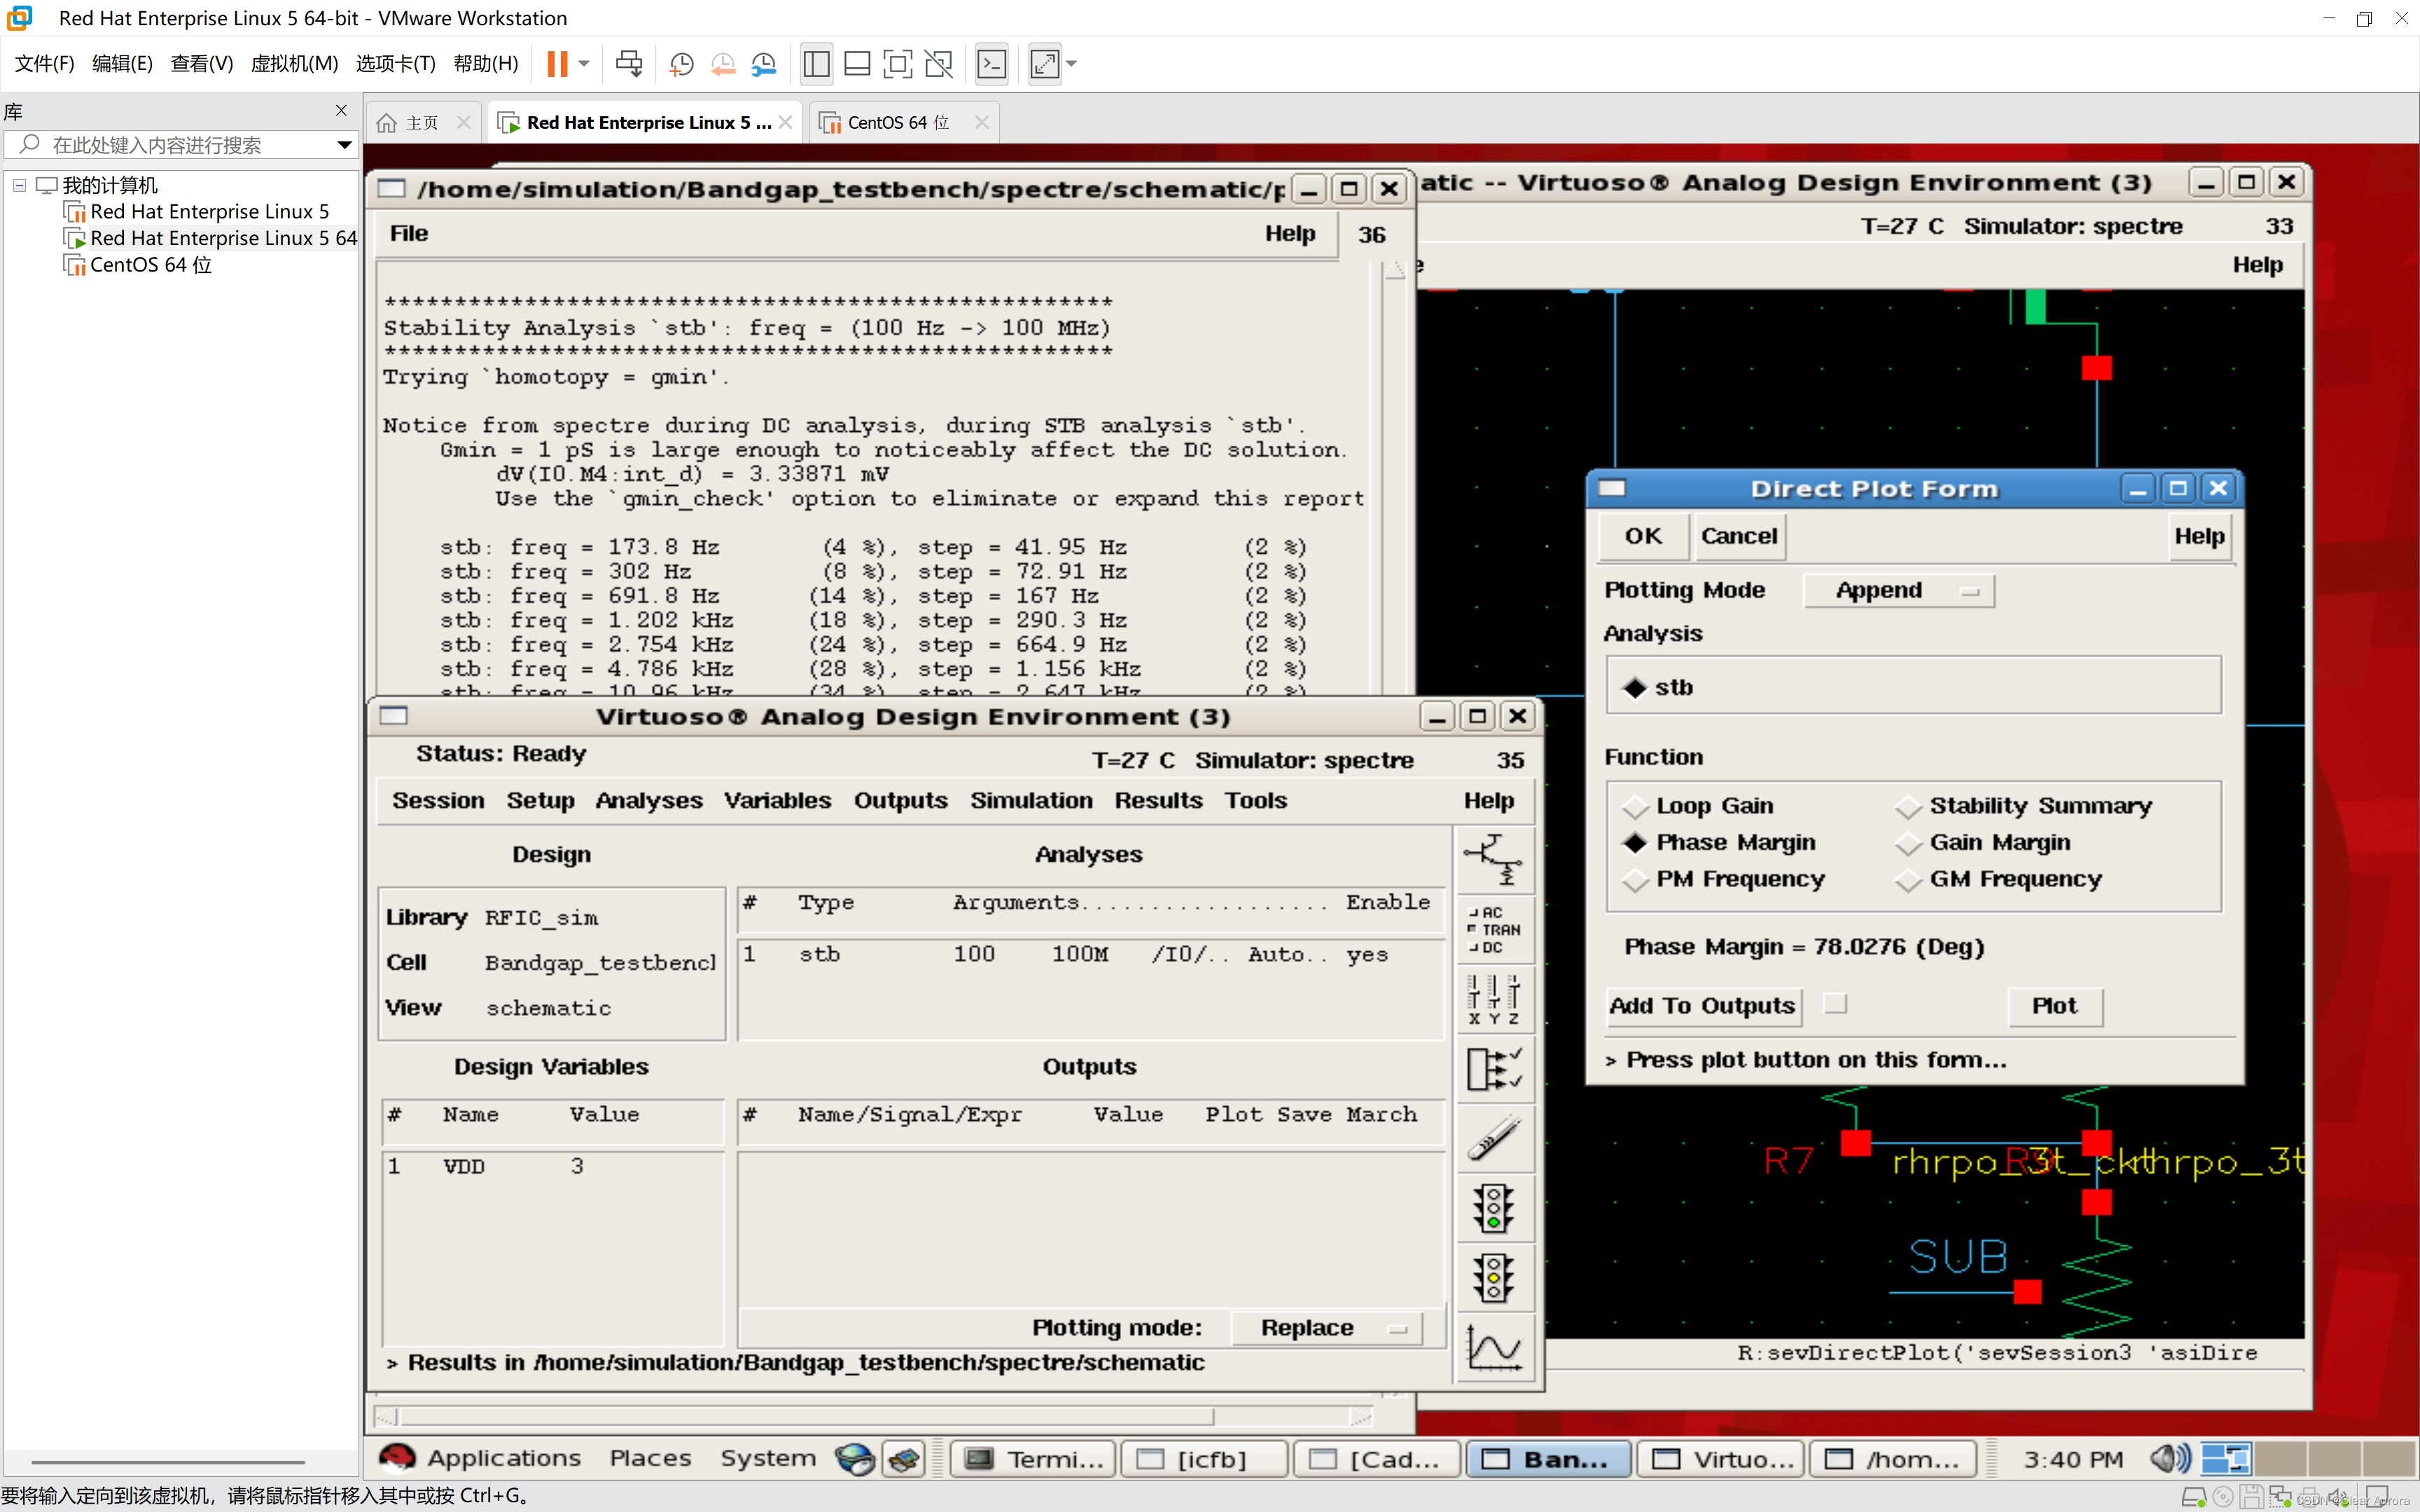Image resolution: width=2420 pixels, height=1512 pixels.
Task: Click the Plot button in Direct Plot Form
Action: [x=2054, y=1006]
